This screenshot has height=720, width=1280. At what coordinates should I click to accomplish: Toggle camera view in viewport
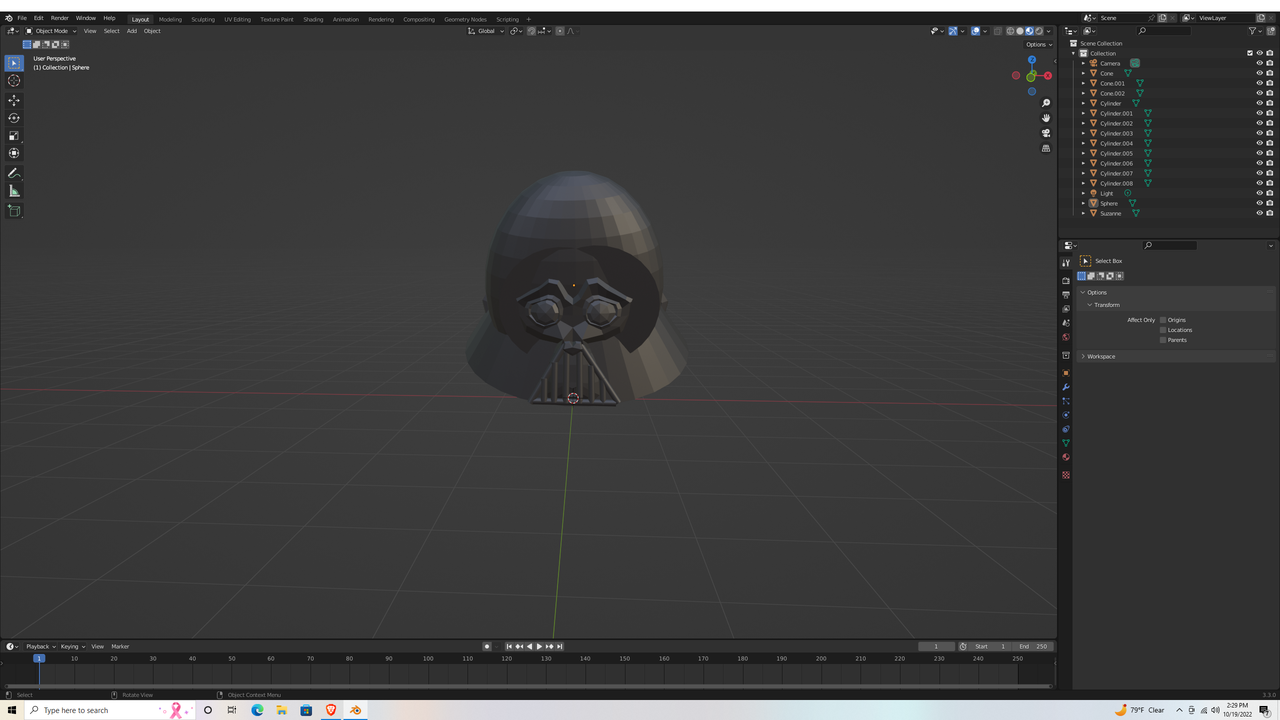[x=1046, y=133]
